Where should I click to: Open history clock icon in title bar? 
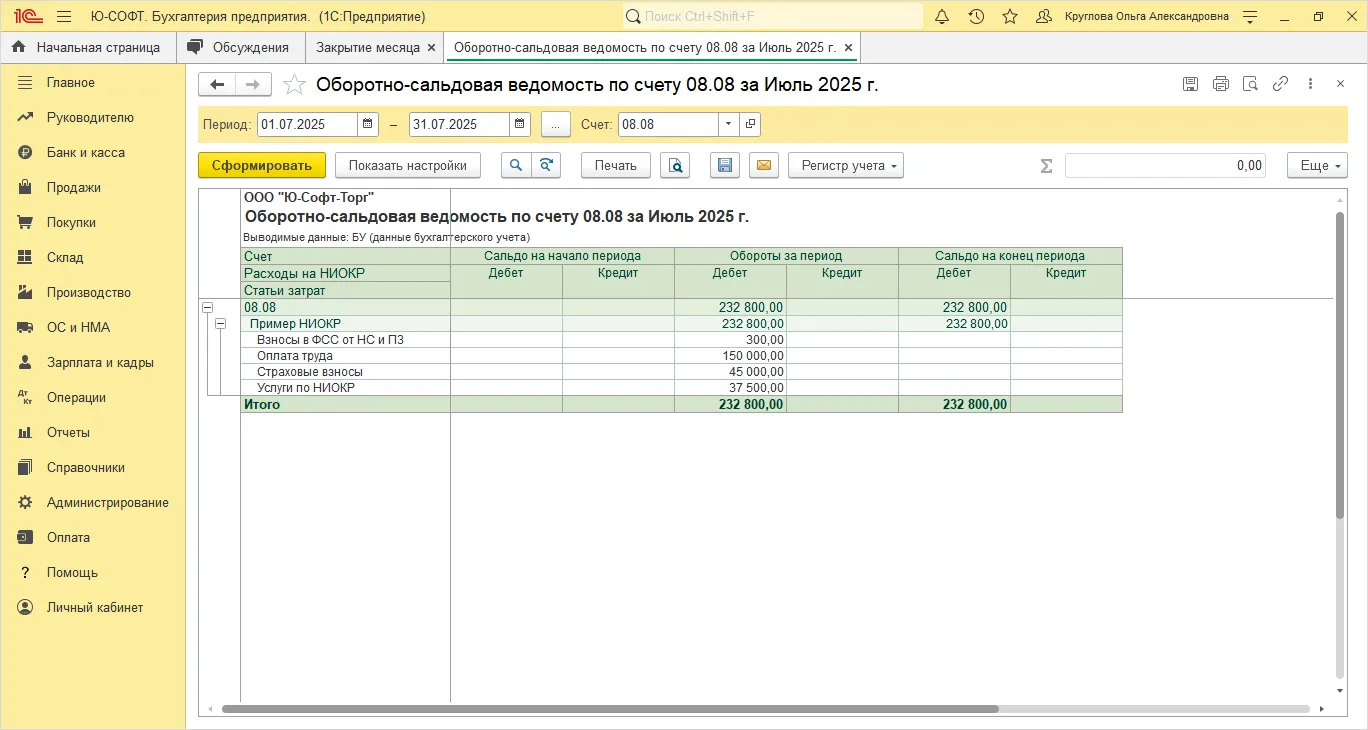(976, 16)
